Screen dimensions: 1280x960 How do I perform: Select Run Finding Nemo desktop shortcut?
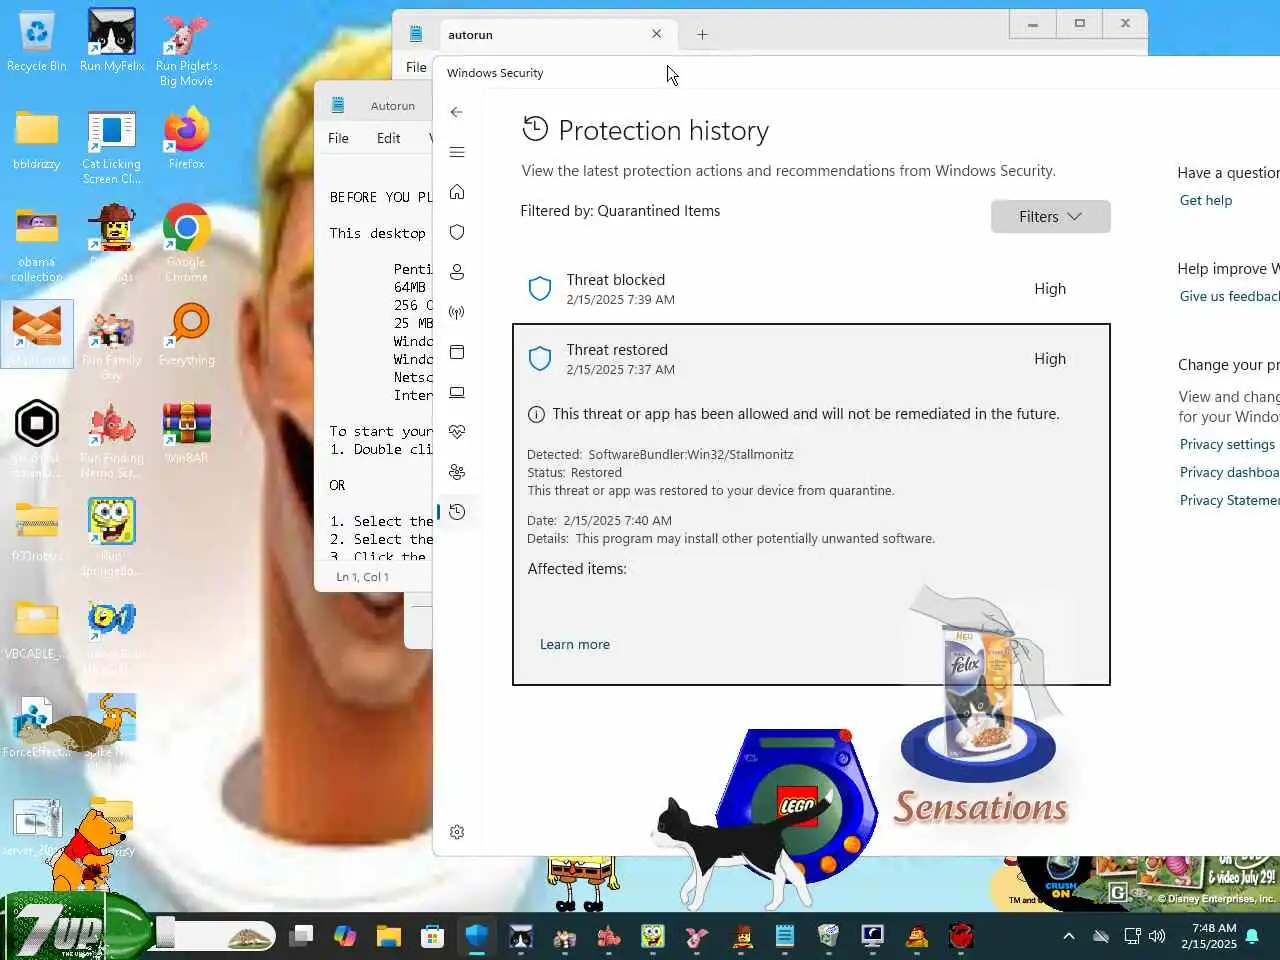click(112, 440)
